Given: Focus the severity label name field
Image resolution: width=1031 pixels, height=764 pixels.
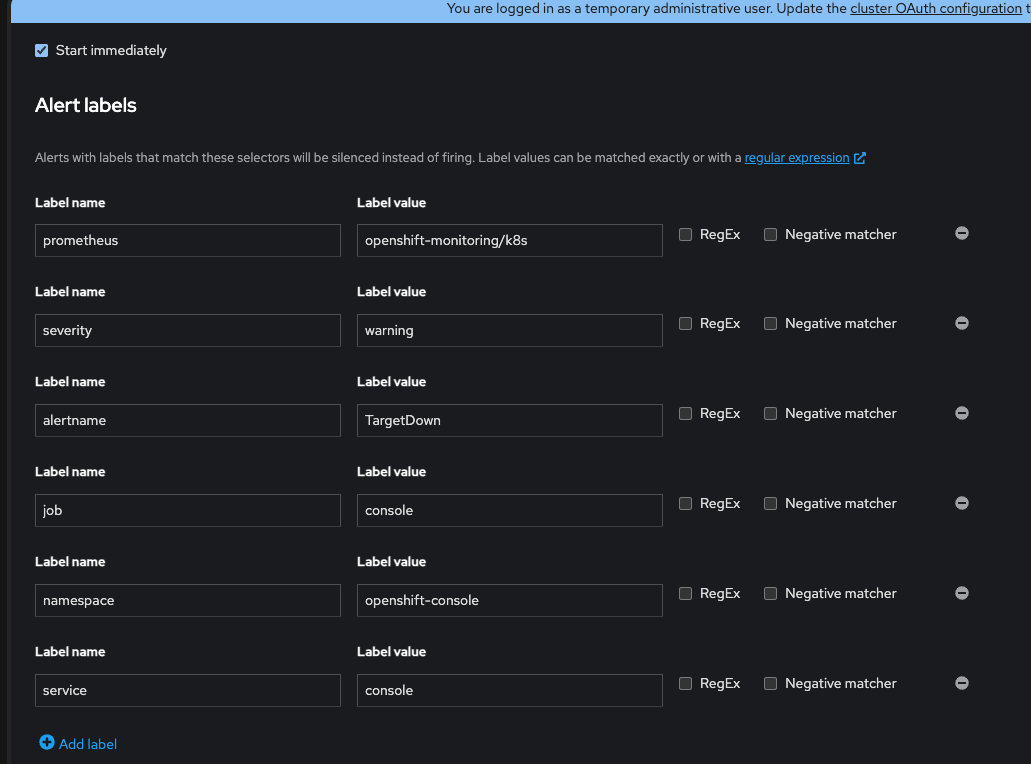Looking at the screenshot, I should pos(187,330).
